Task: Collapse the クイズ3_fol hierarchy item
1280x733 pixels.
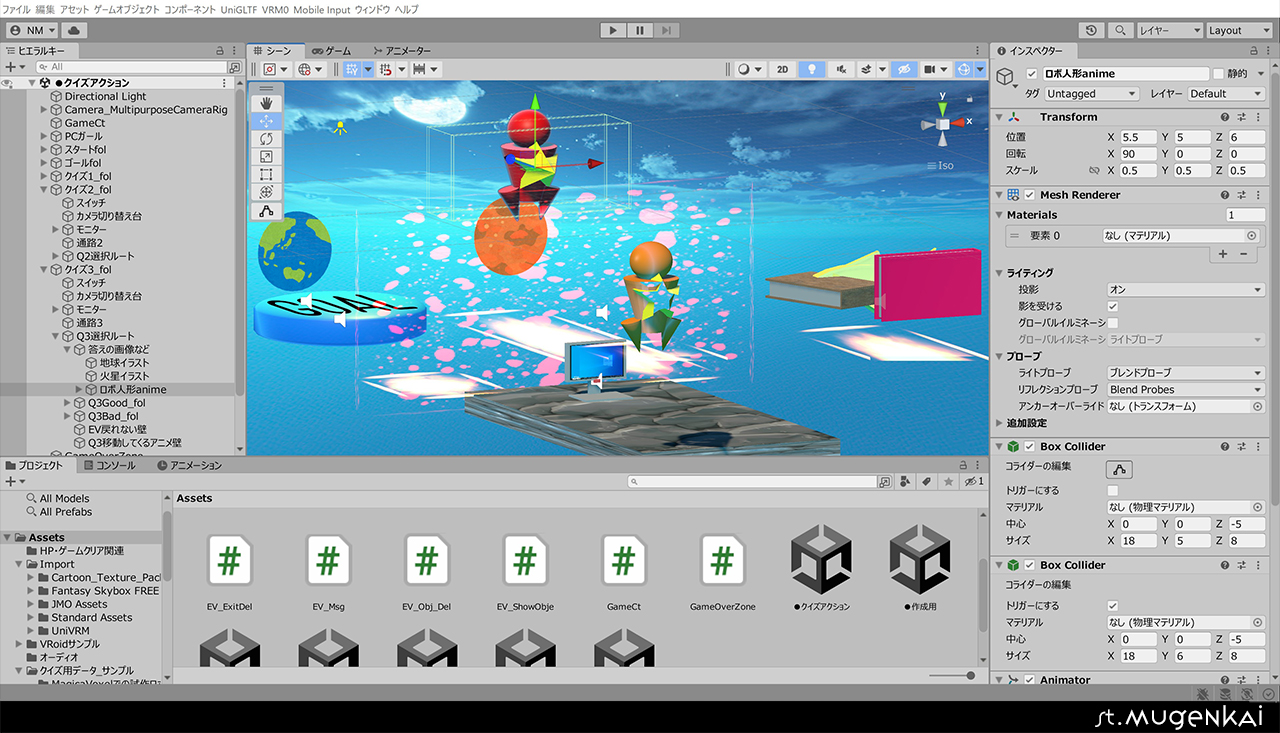Action: (x=44, y=270)
